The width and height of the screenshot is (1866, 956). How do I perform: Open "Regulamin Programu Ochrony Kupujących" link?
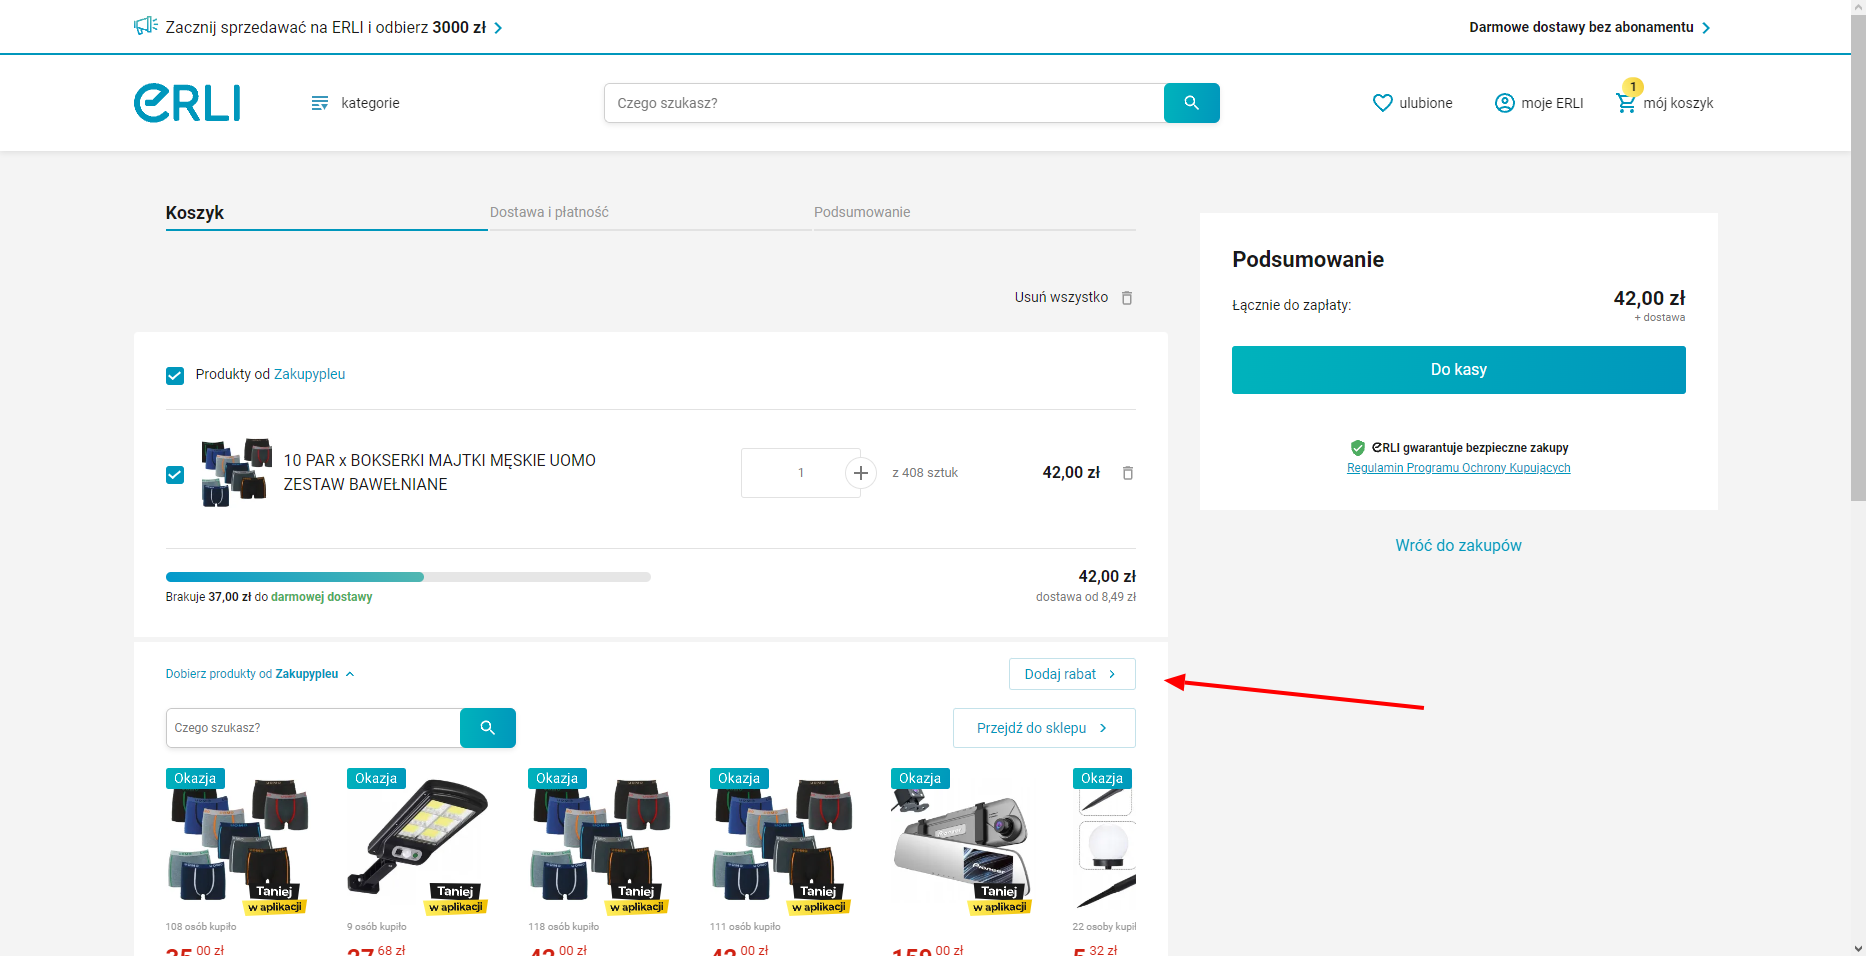pyautogui.click(x=1458, y=468)
